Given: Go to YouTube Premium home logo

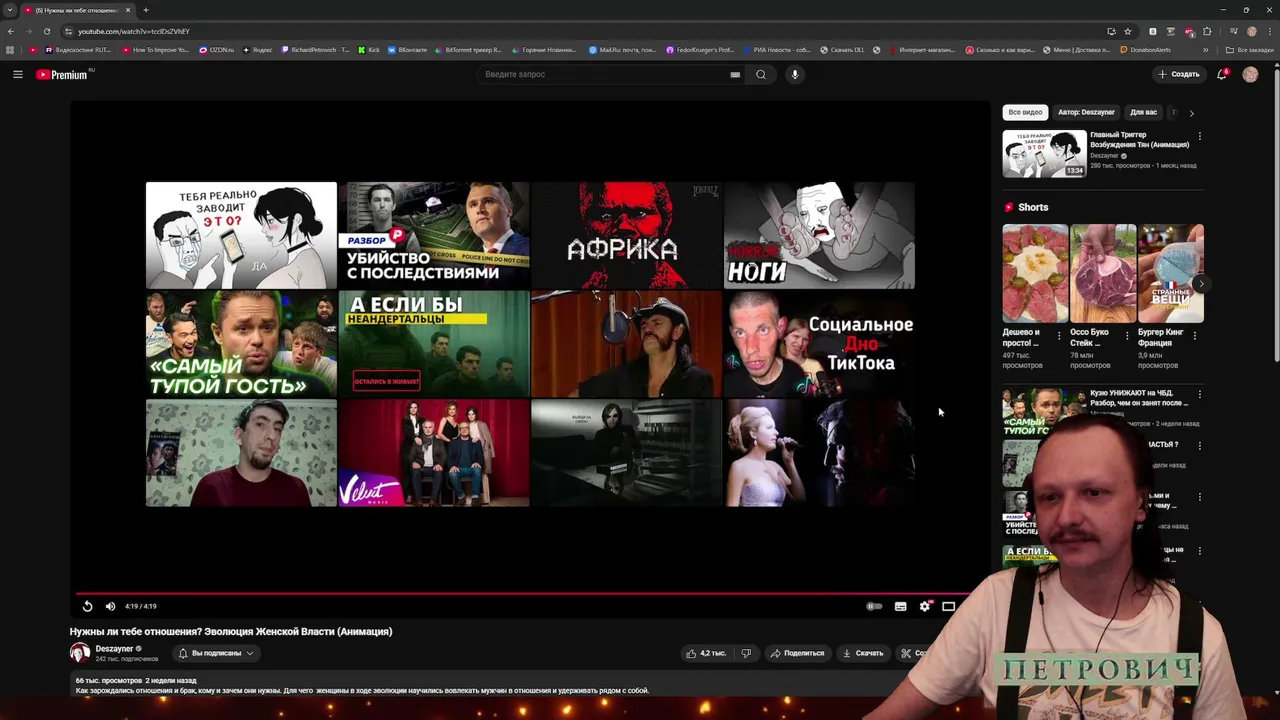Looking at the screenshot, I should click(x=63, y=74).
